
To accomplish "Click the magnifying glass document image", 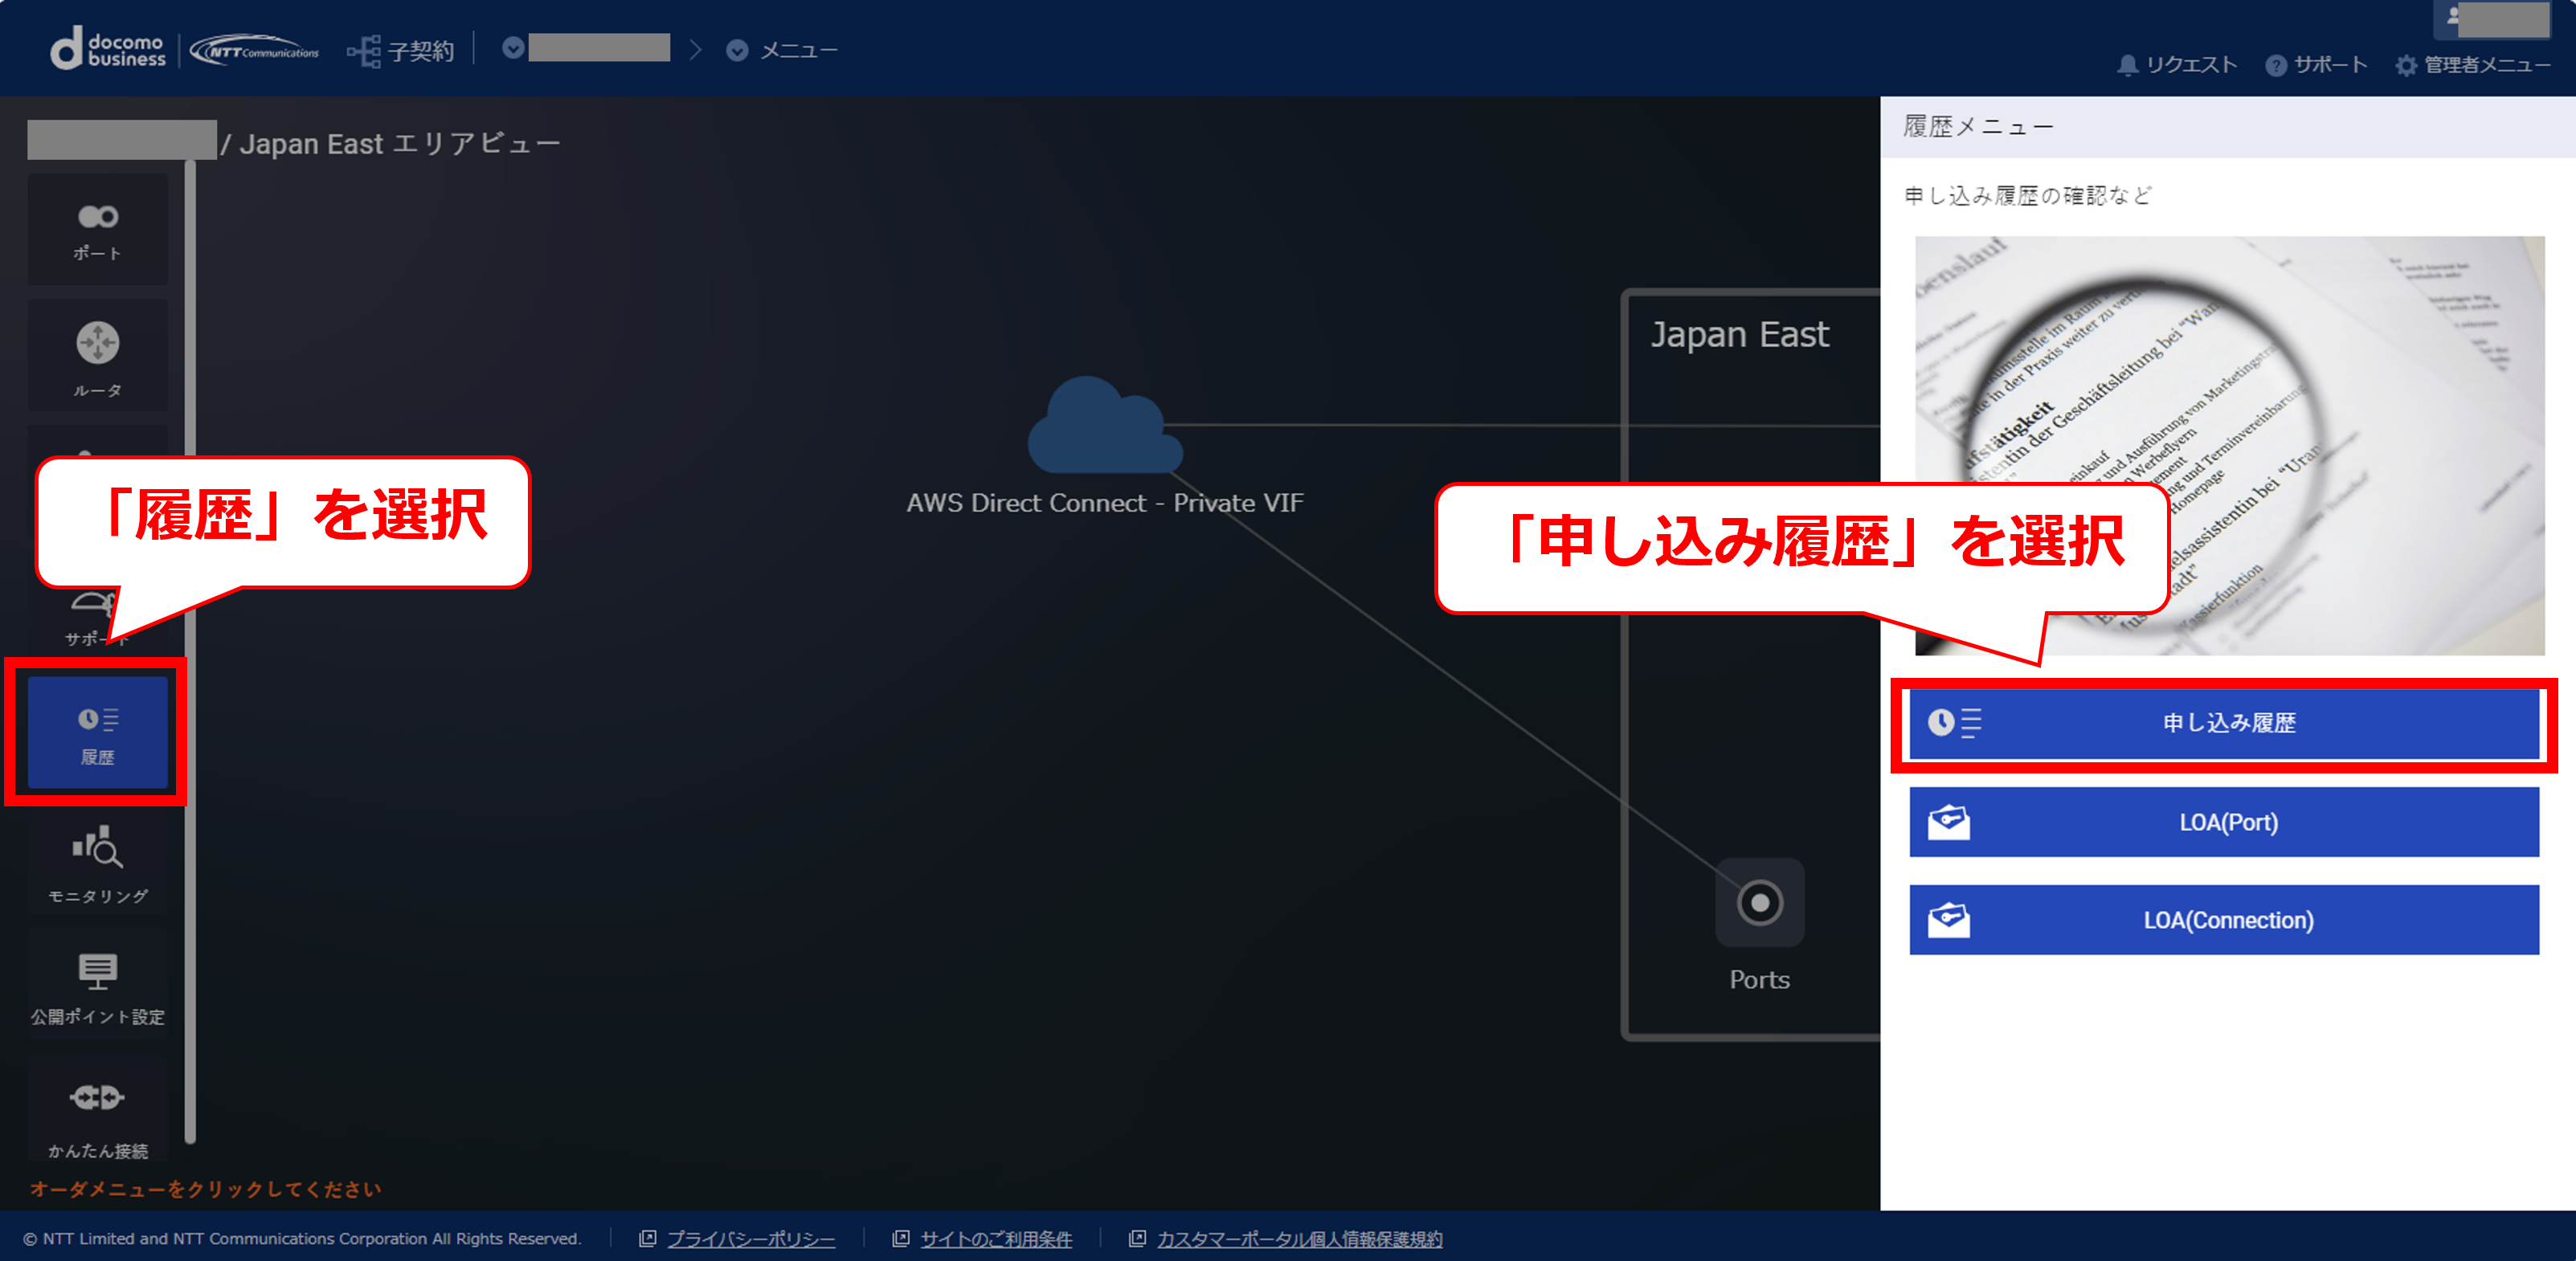I will pos(2229,446).
